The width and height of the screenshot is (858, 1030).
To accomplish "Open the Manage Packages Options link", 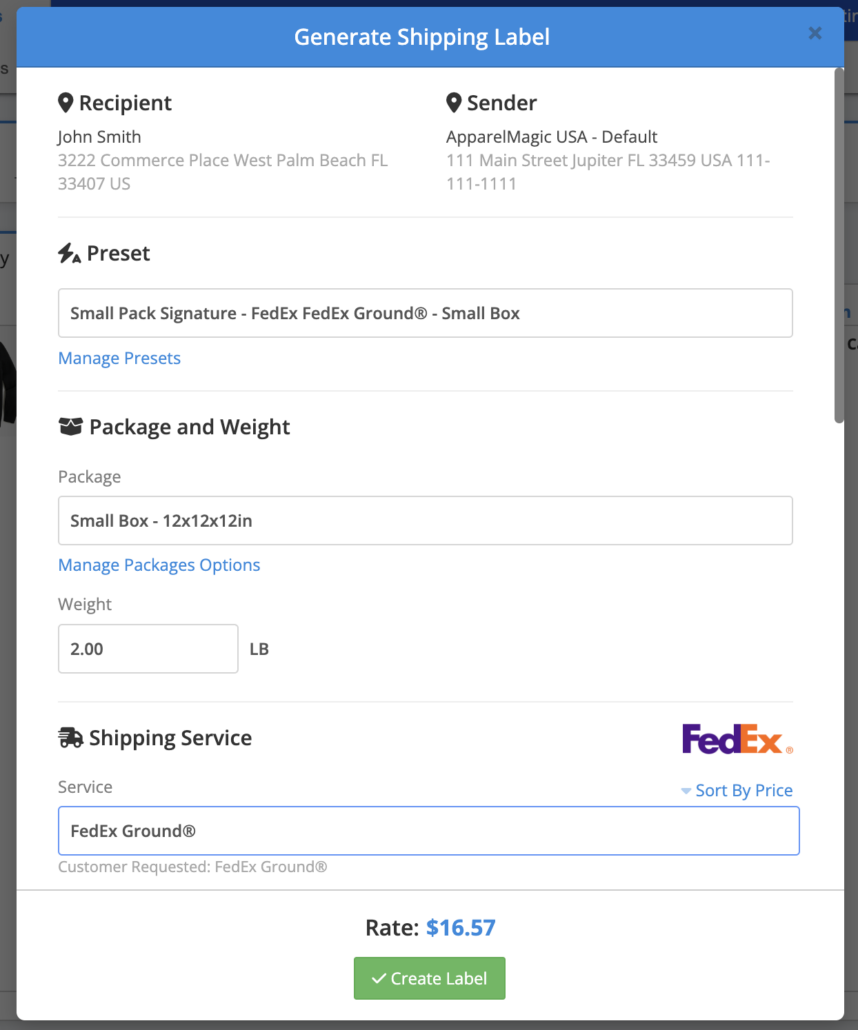I will [x=159, y=565].
